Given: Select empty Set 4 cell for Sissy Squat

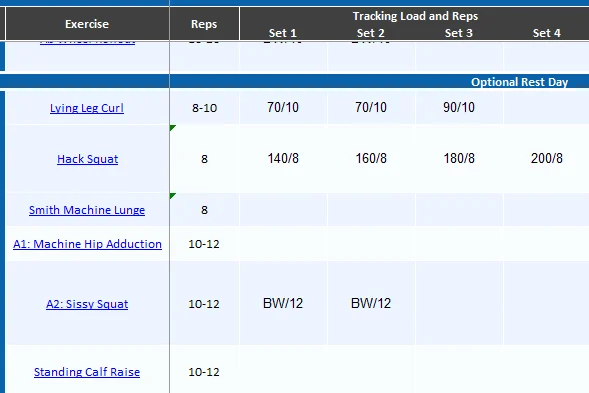Looking at the screenshot, I should [546, 303].
